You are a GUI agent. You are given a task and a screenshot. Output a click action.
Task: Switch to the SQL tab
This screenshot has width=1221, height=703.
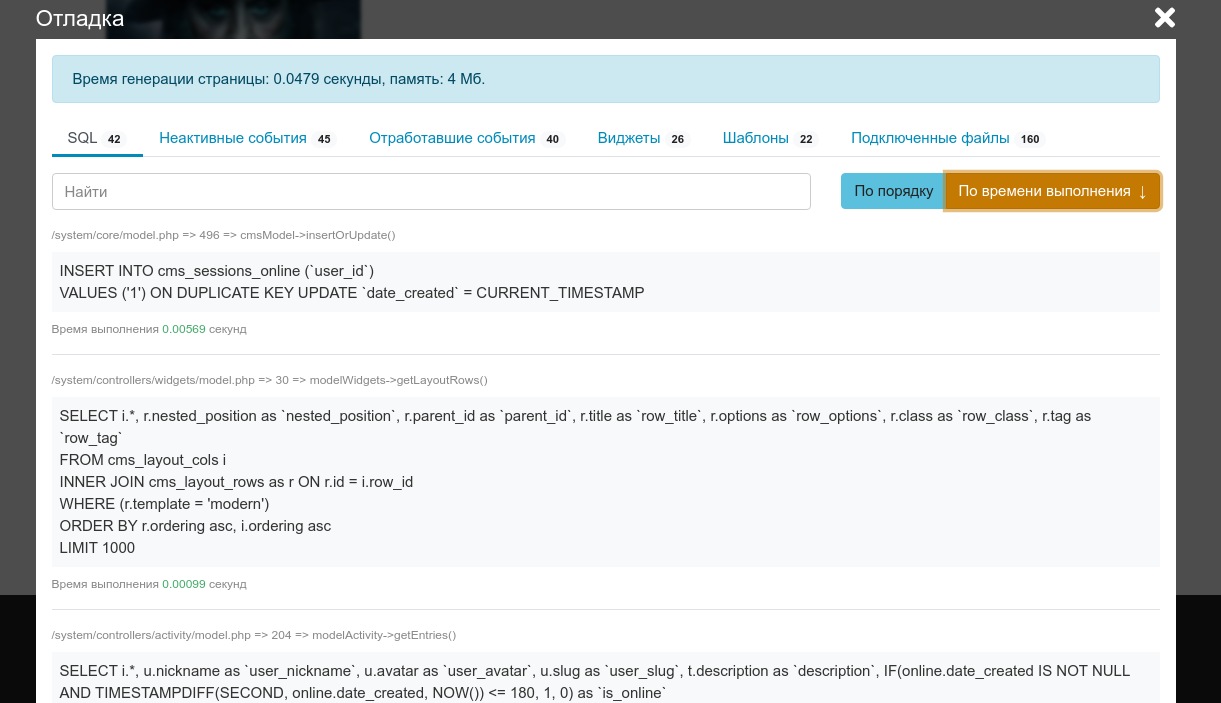point(83,138)
